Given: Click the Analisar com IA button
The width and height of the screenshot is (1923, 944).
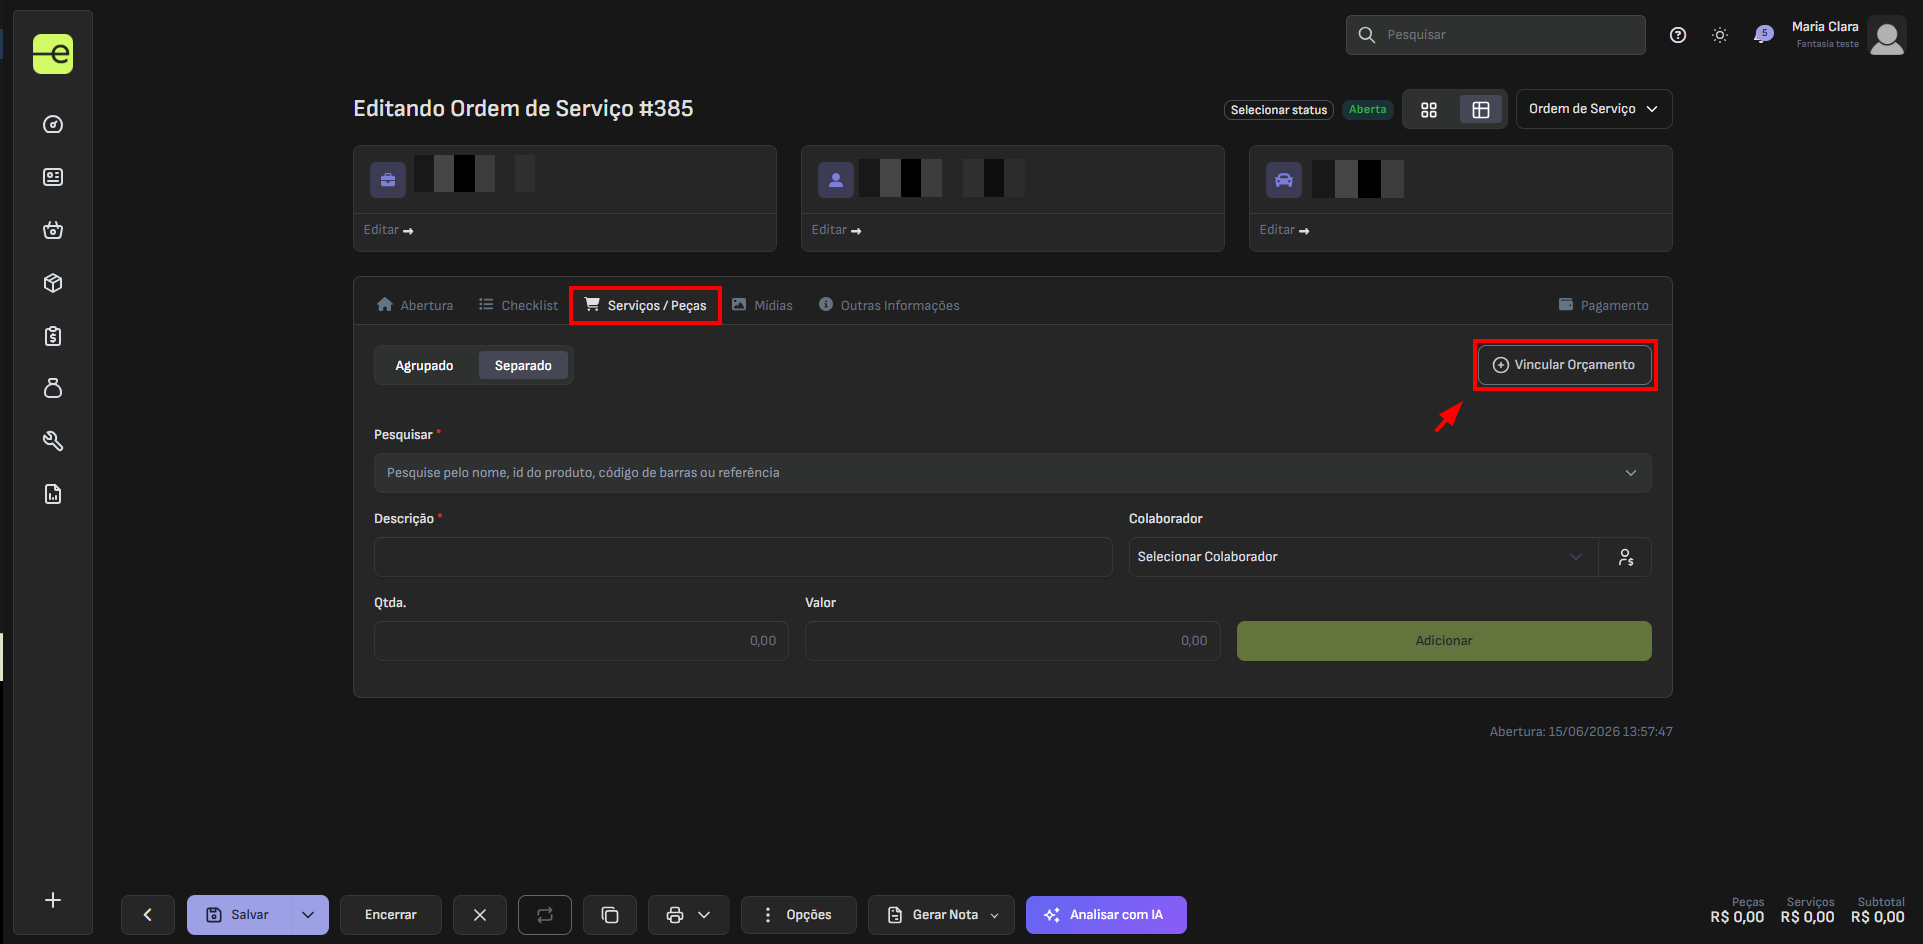Looking at the screenshot, I should pyautogui.click(x=1106, y=915).
